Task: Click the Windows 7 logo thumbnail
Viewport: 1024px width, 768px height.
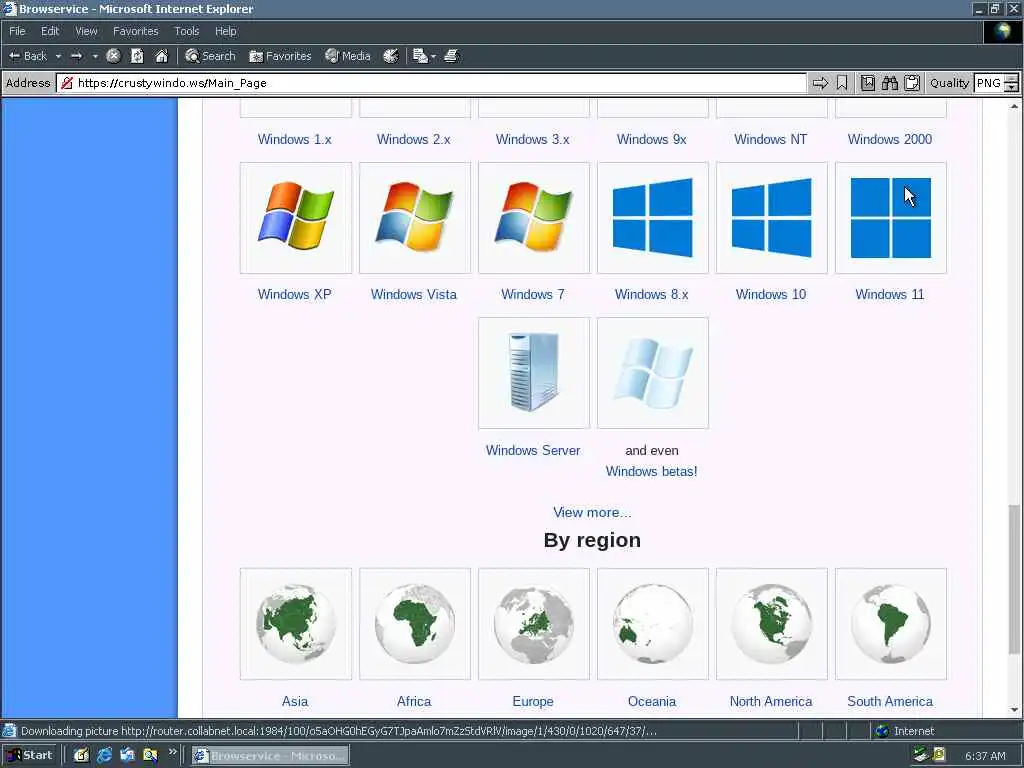Action: [x=534, y=218]
